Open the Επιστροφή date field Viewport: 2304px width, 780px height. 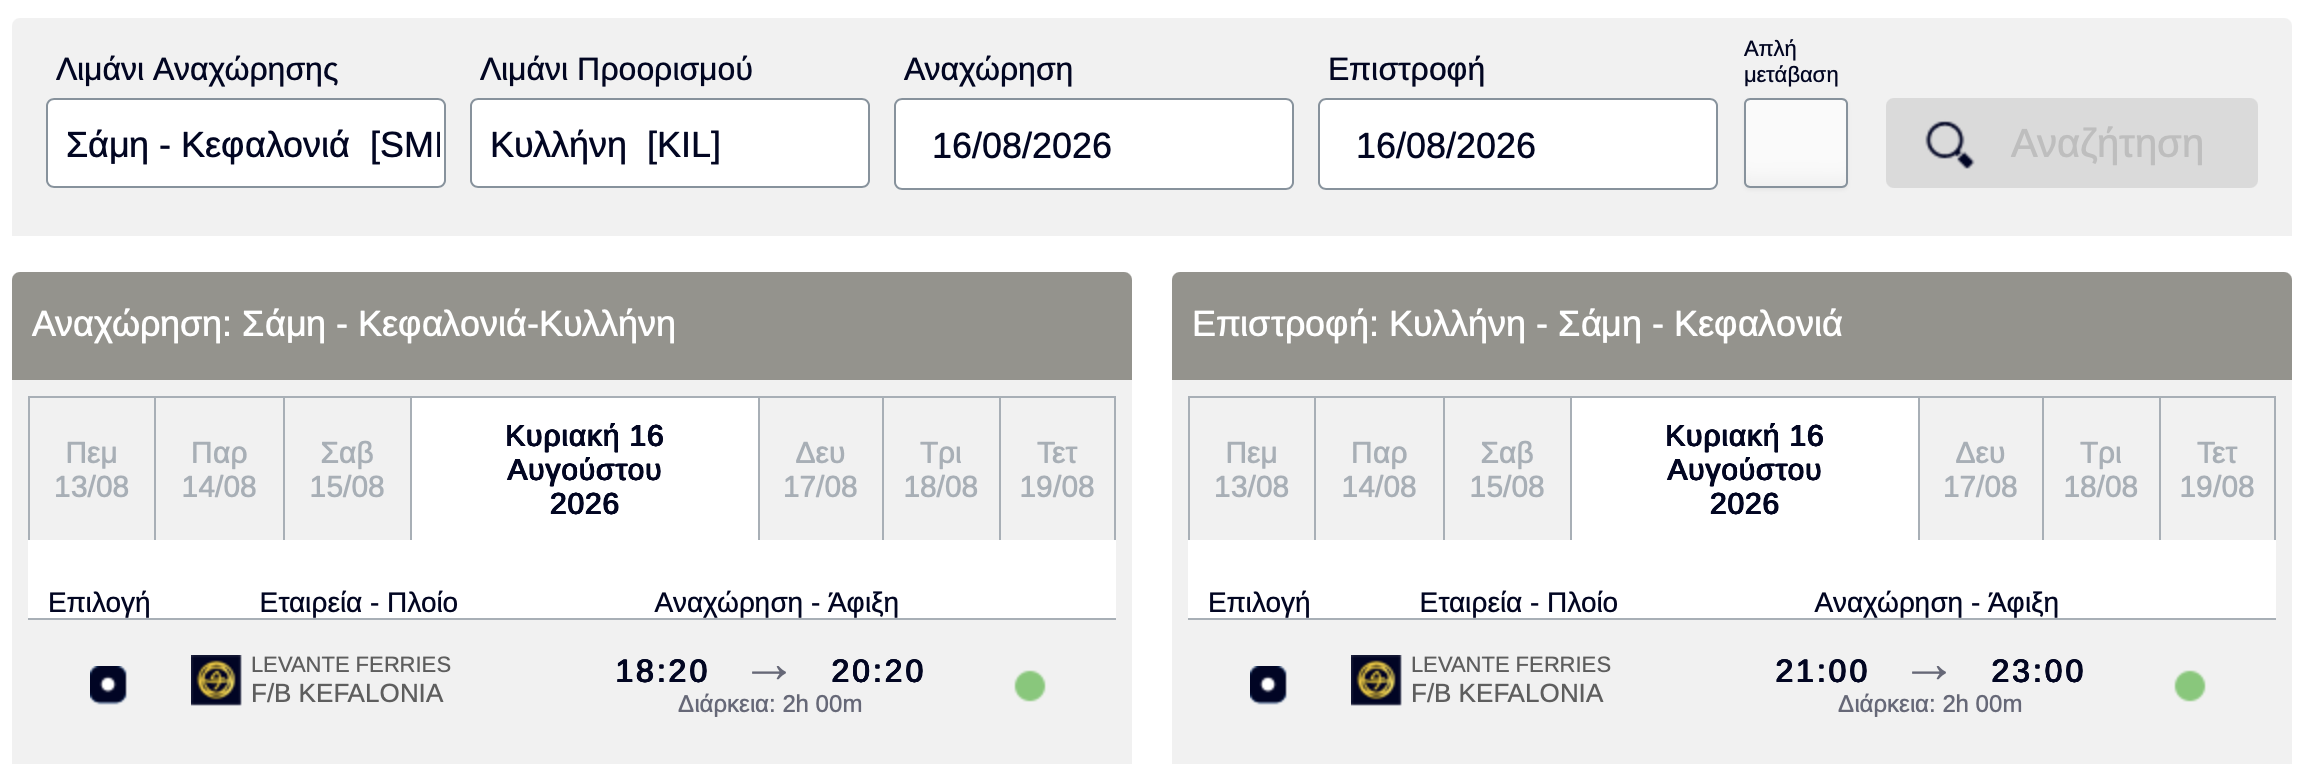(1518, 144)
